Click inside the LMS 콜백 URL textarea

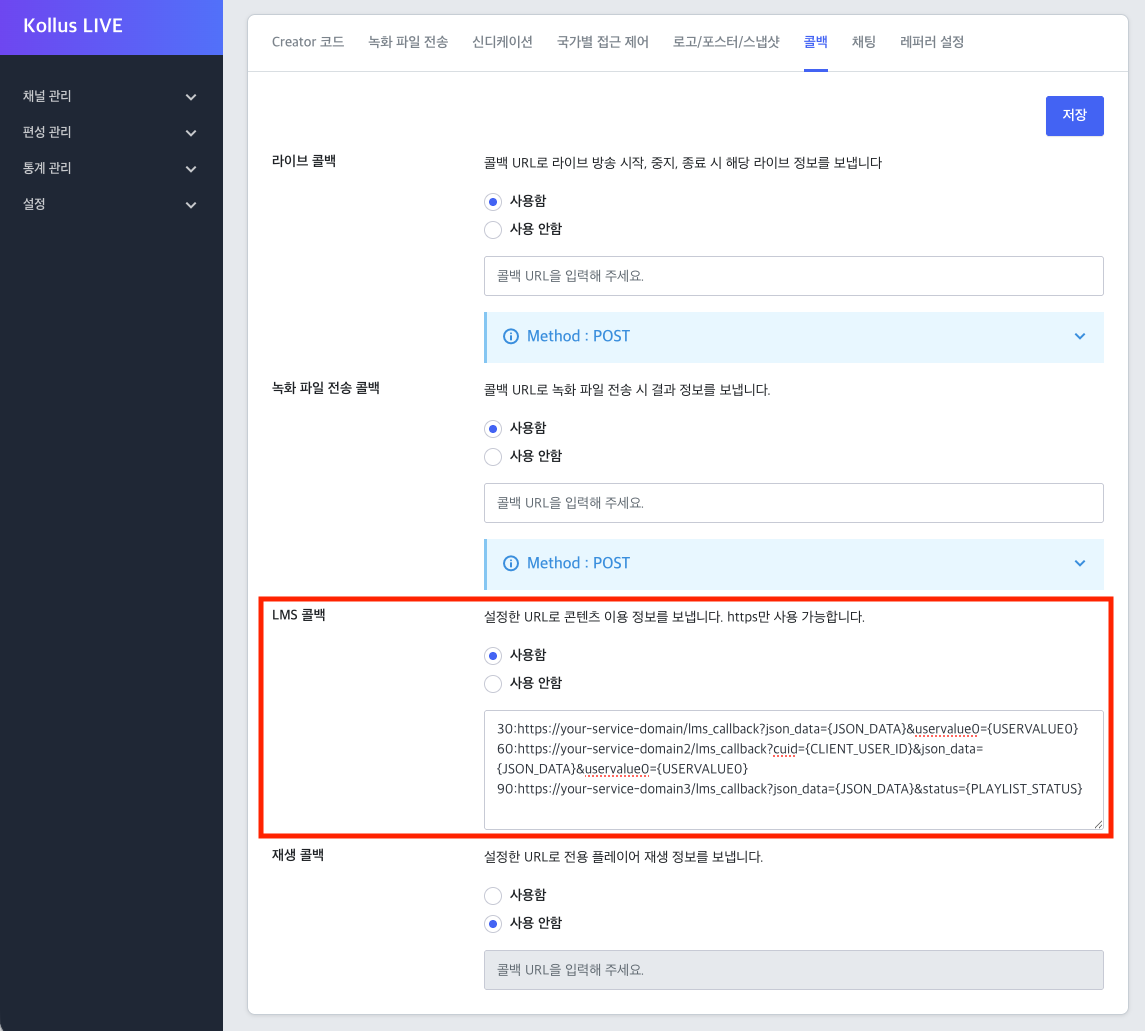pos(793,770)
